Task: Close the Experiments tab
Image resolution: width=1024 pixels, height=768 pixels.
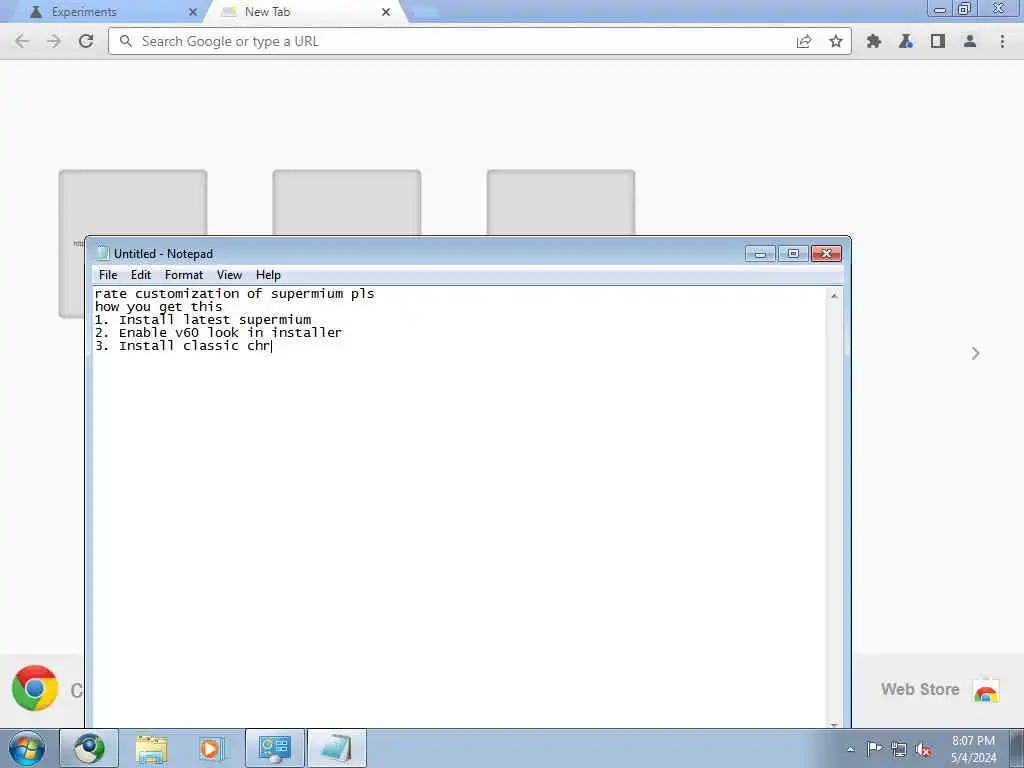Action: click(x=193, y=12)
